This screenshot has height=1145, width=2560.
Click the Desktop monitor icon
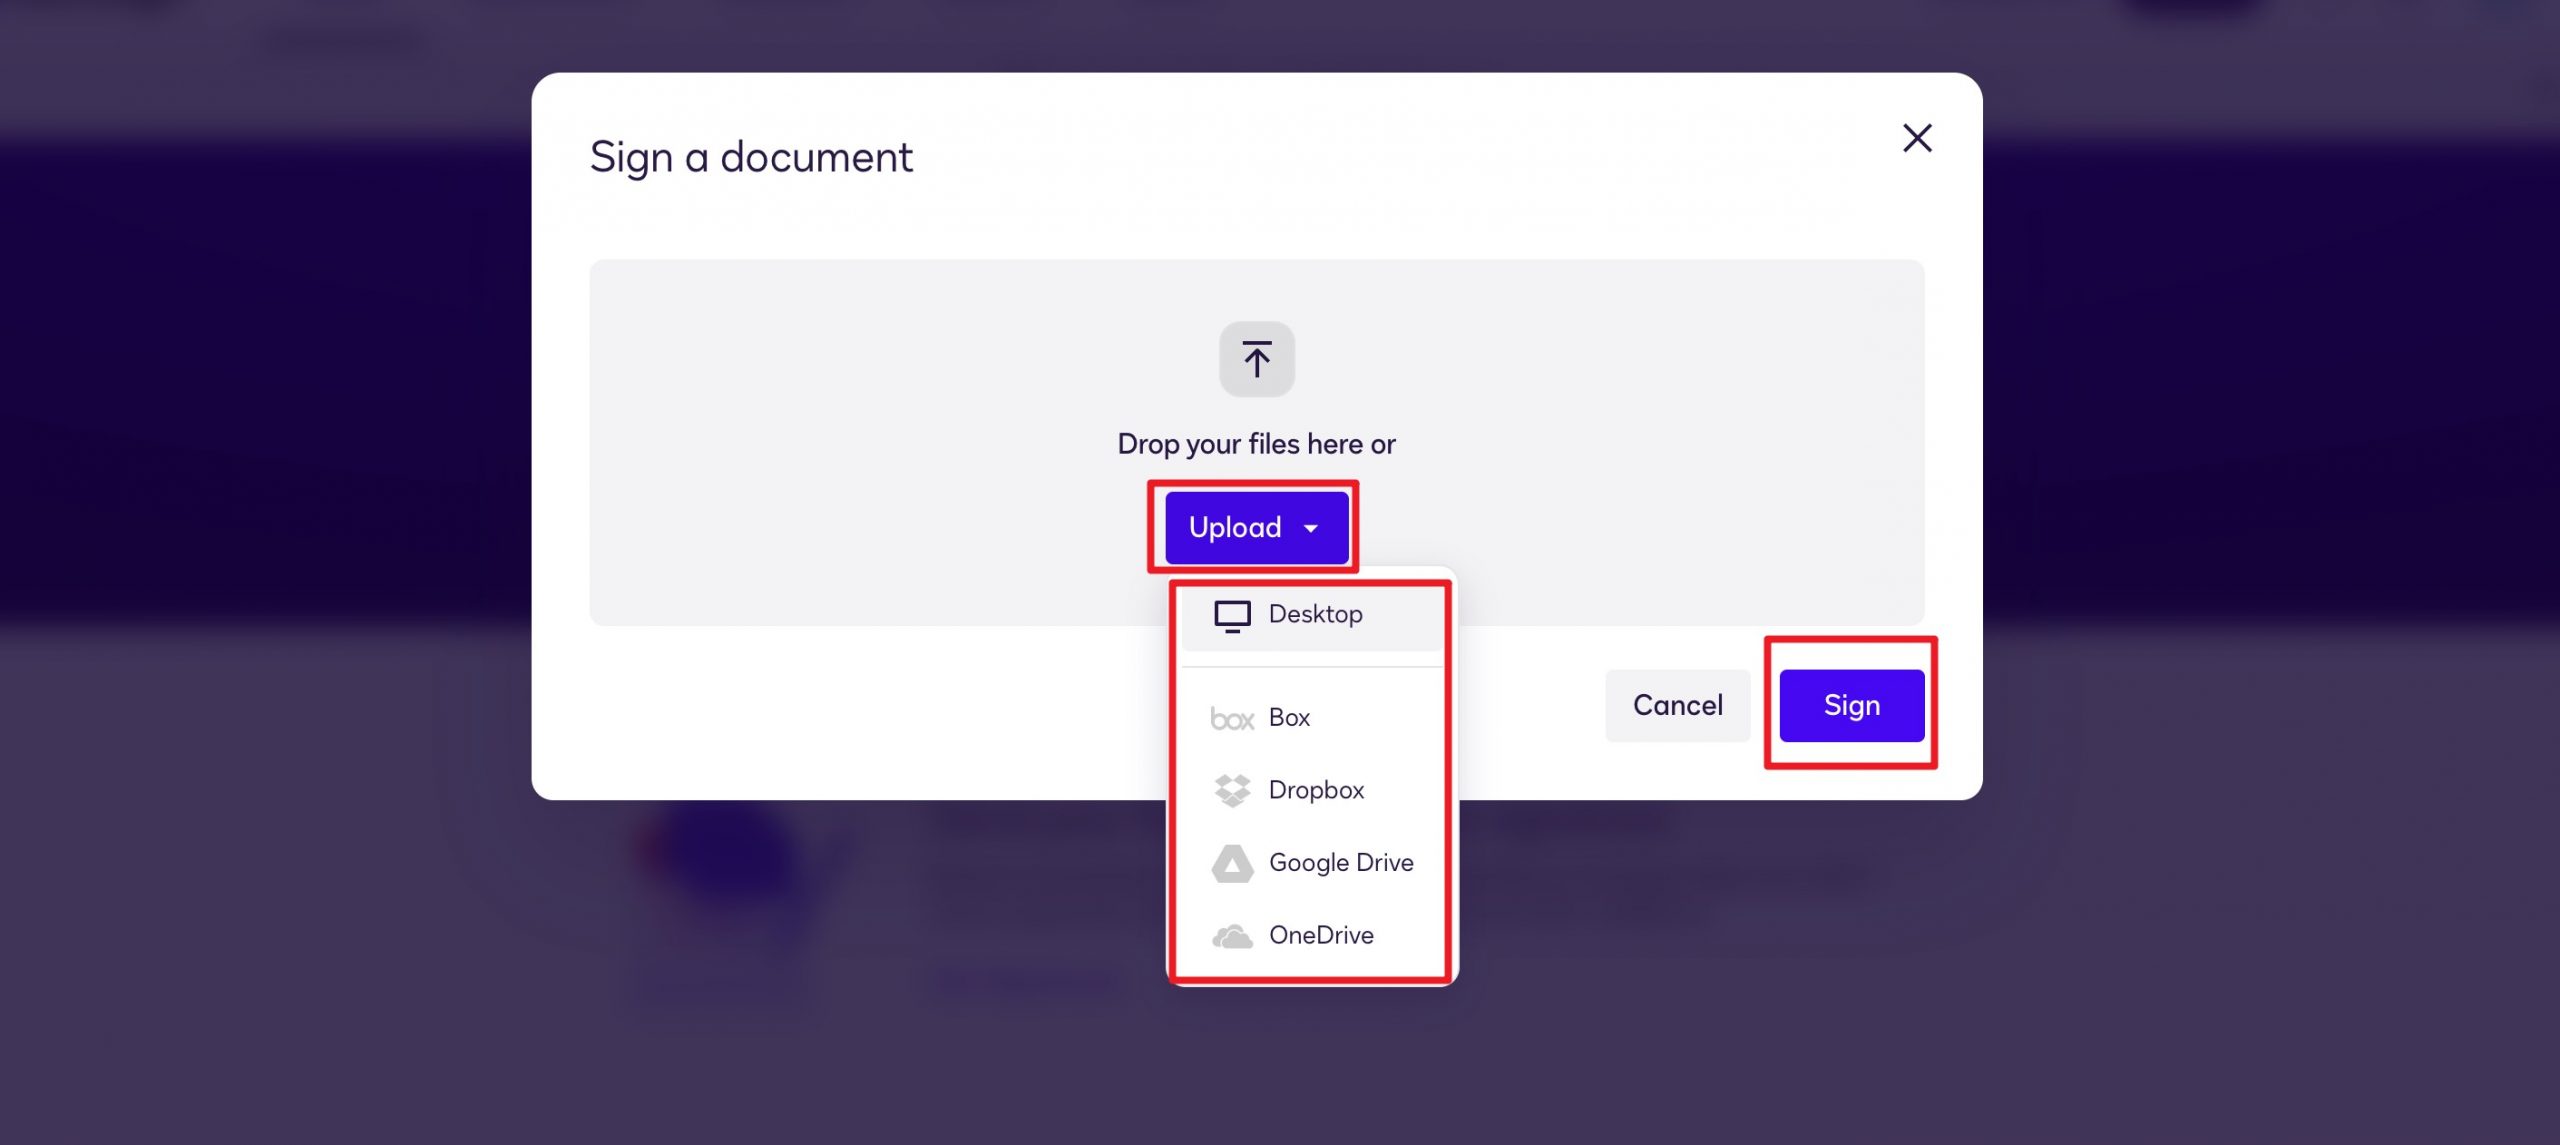[x=1232, y=616]
